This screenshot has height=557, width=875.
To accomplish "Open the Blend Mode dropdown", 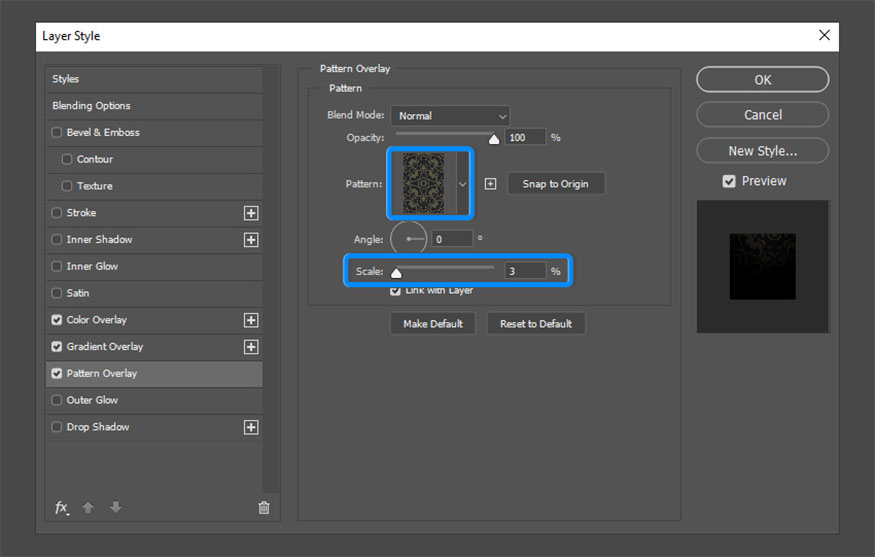I will tap(450, 116).
